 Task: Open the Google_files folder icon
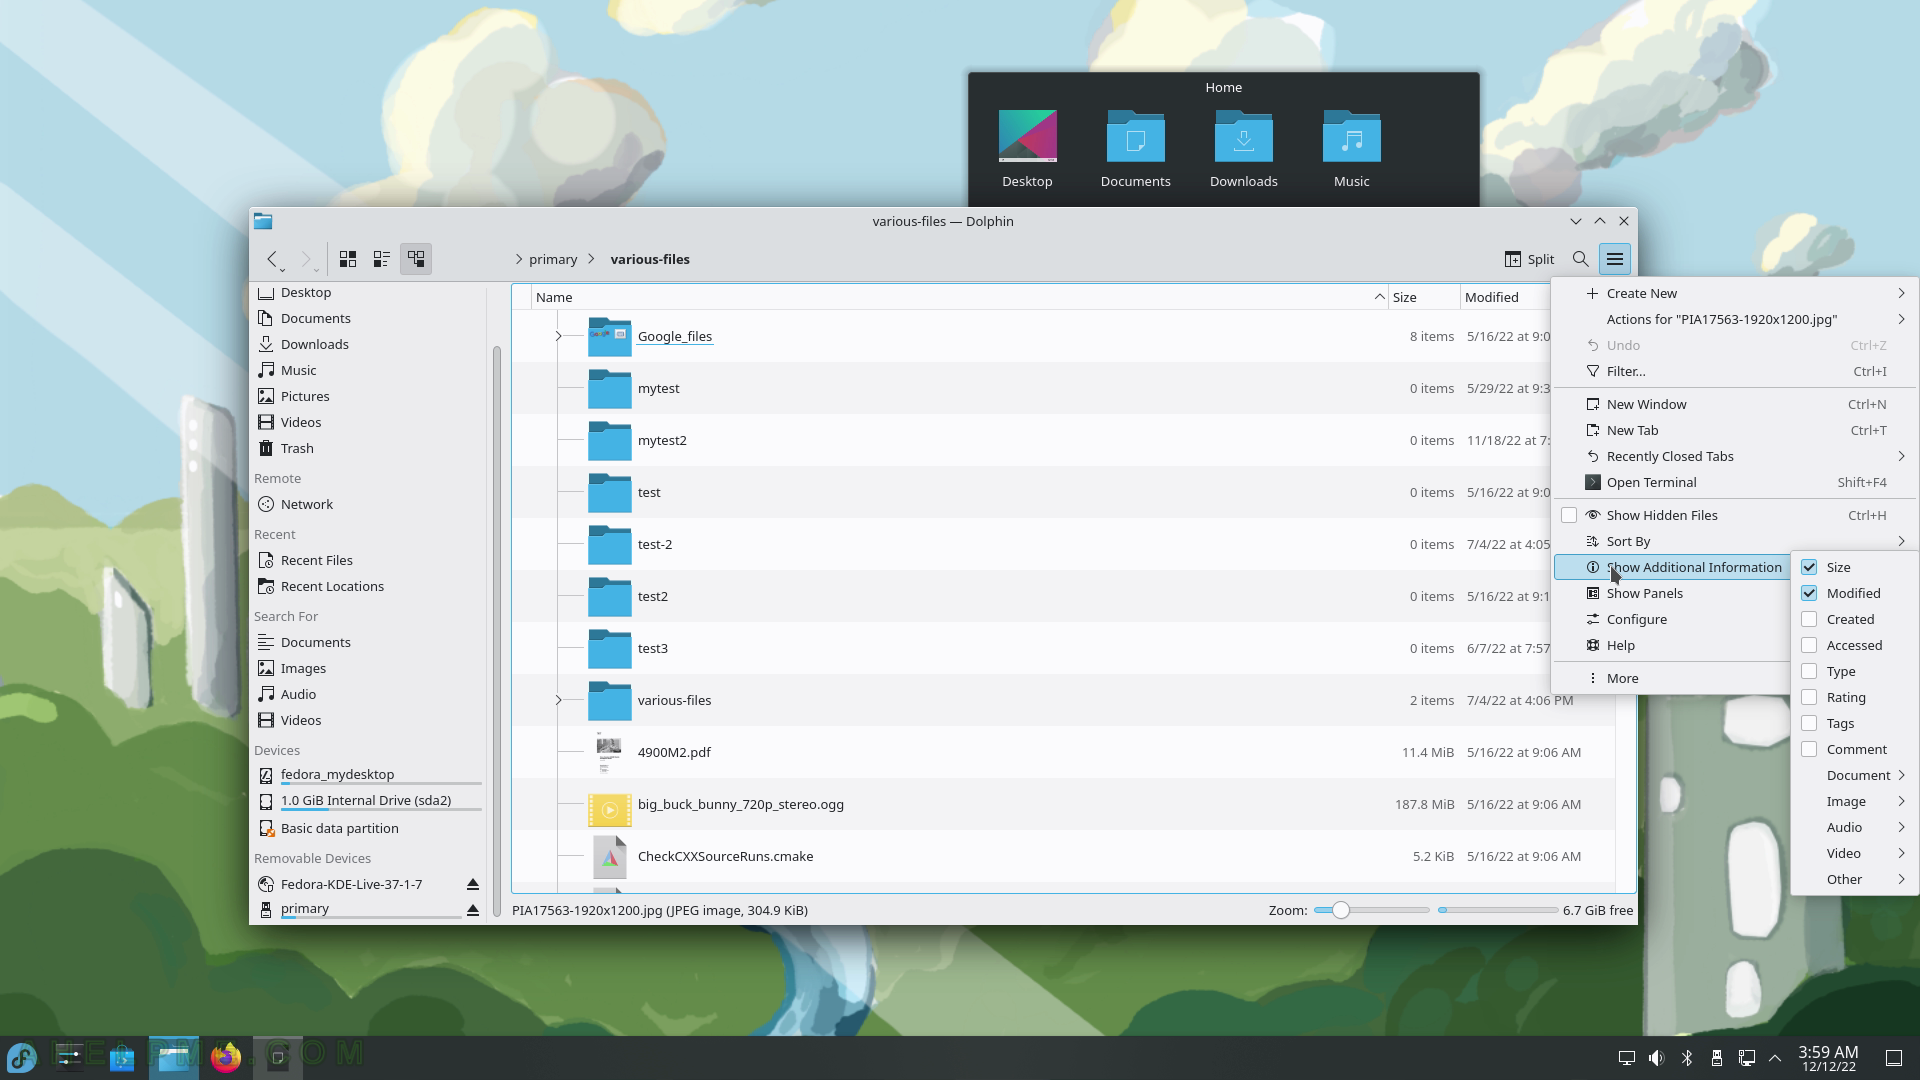tap(609, 336)
